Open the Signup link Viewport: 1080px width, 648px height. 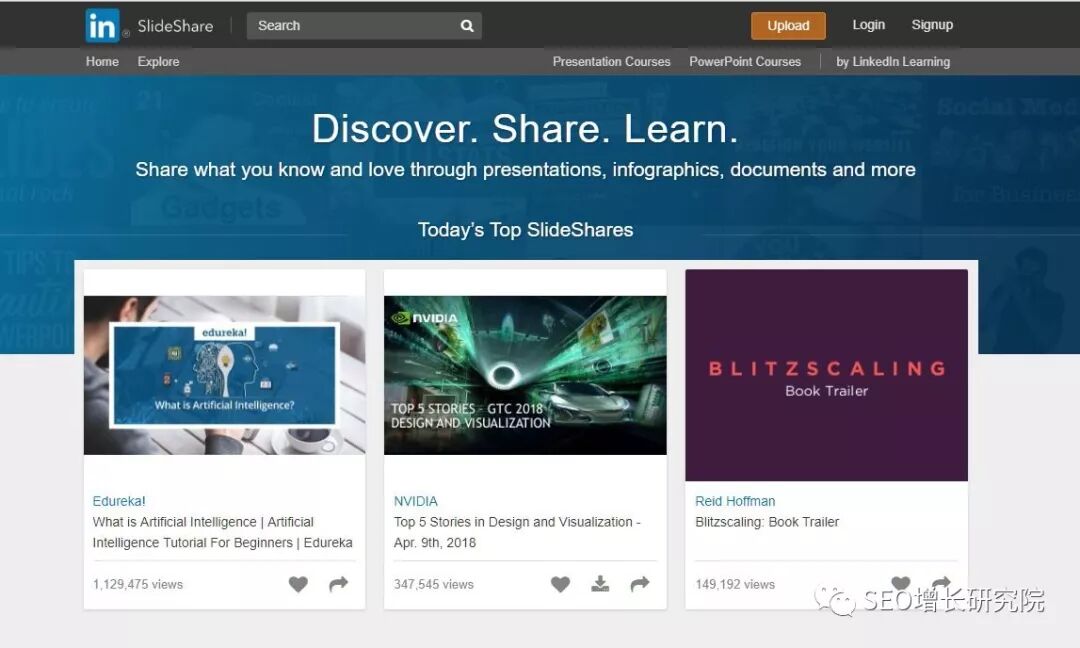coord(932,25)
